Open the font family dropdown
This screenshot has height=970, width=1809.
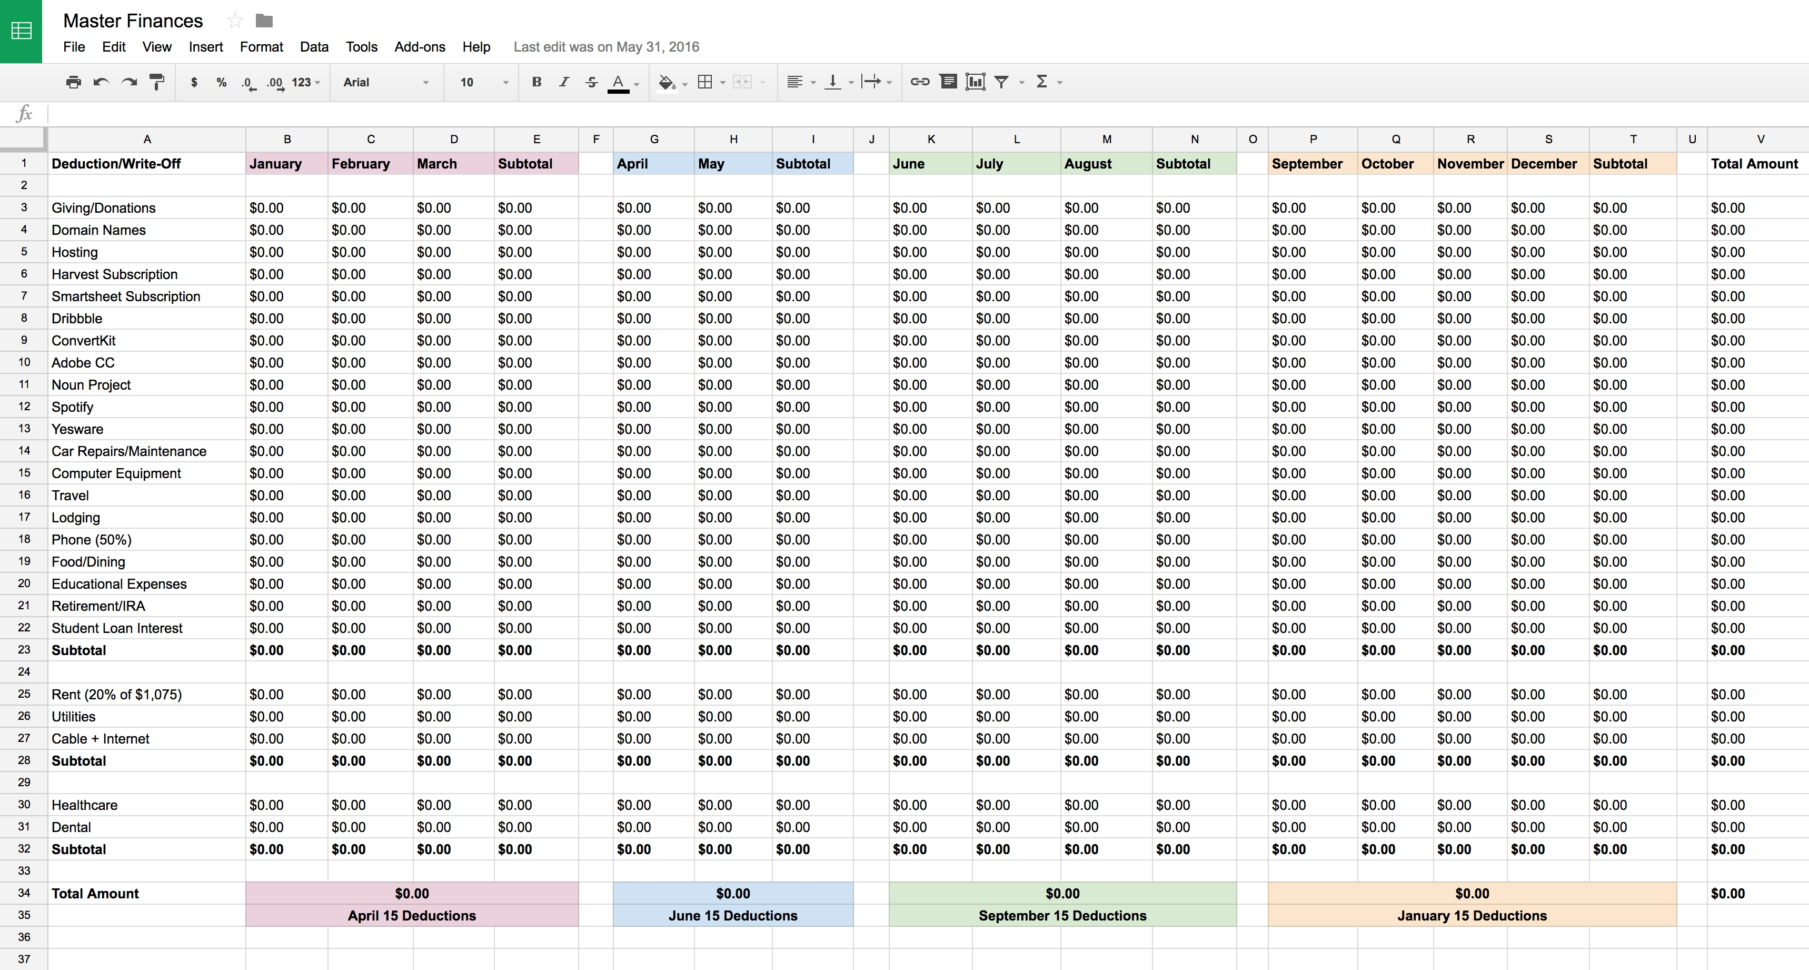tap(385, 82)
